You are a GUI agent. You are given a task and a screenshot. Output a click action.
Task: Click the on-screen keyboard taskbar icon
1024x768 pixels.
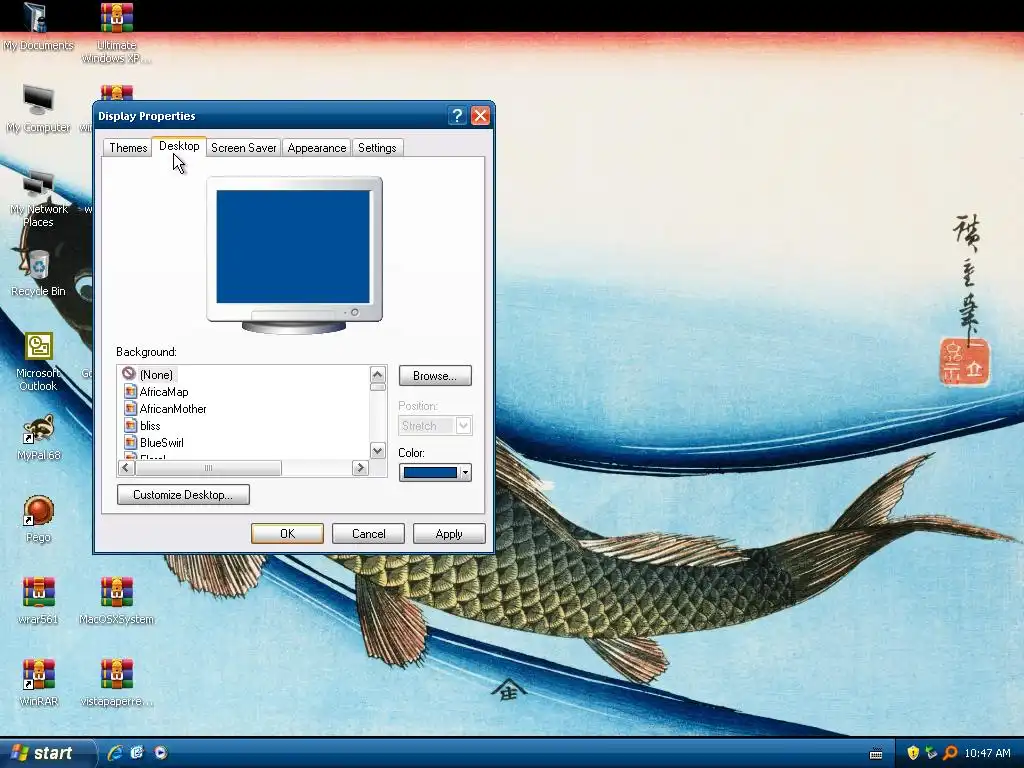pos(876,754)
